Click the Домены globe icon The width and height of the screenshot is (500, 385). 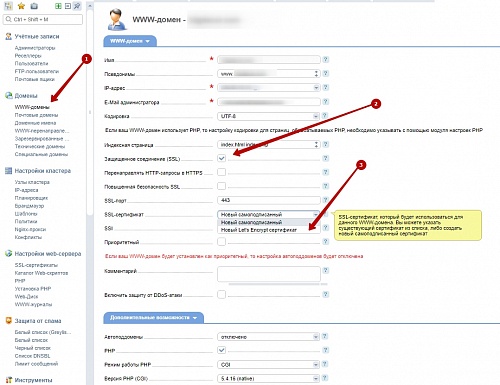point(9,96)
